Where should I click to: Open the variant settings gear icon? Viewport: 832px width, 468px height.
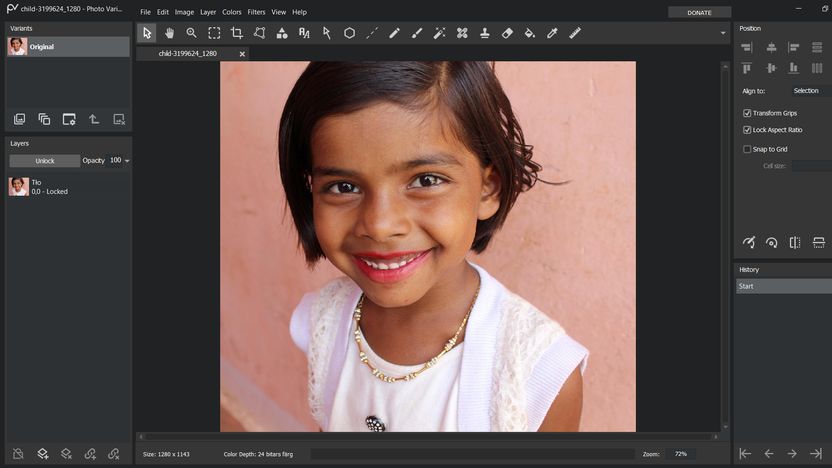coord(69,119)
